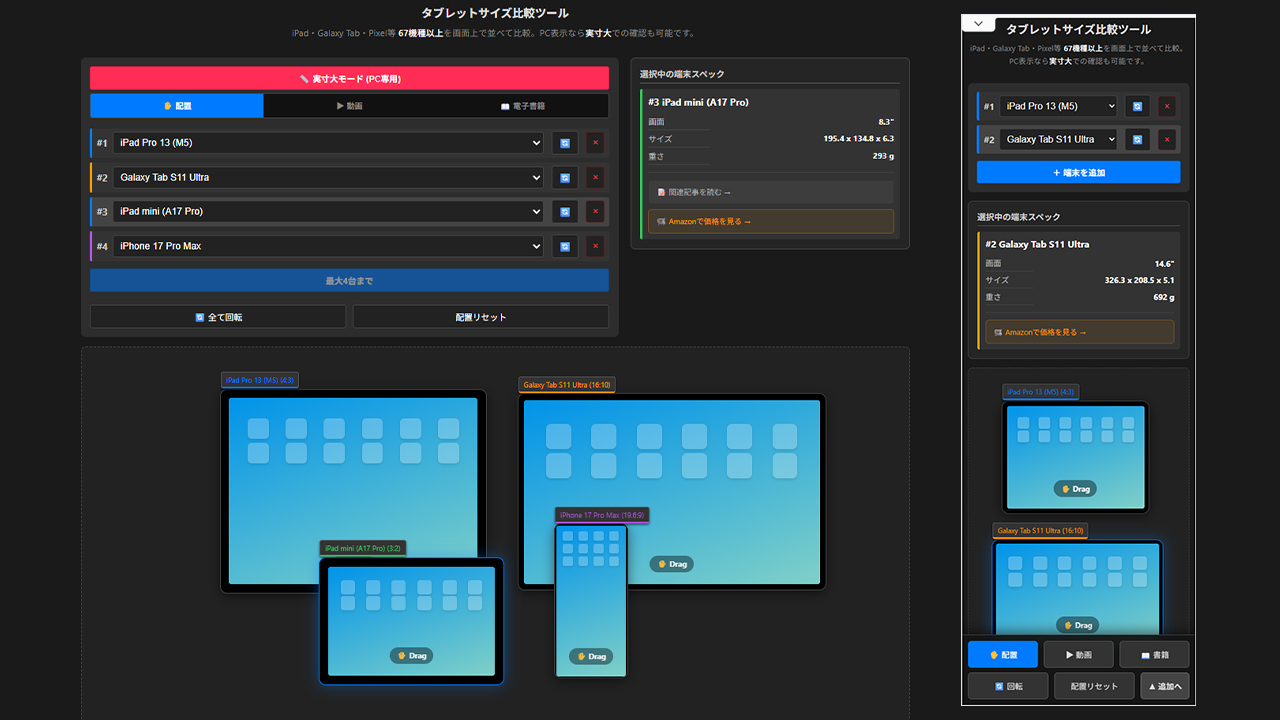
Task: Open the 関連記事を読む link
Action: click(770, 192)
